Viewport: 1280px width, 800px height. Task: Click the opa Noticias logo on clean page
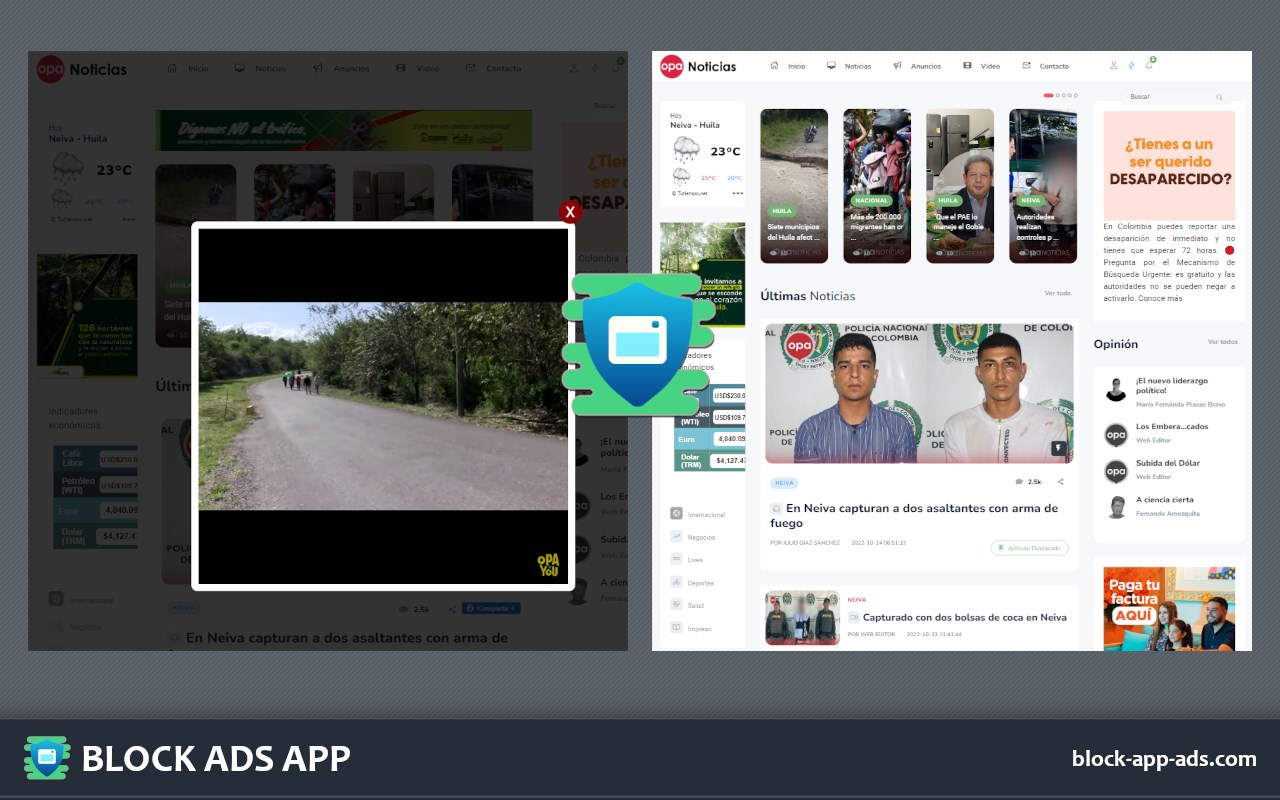pyautogui.click(x=698, y=66)
